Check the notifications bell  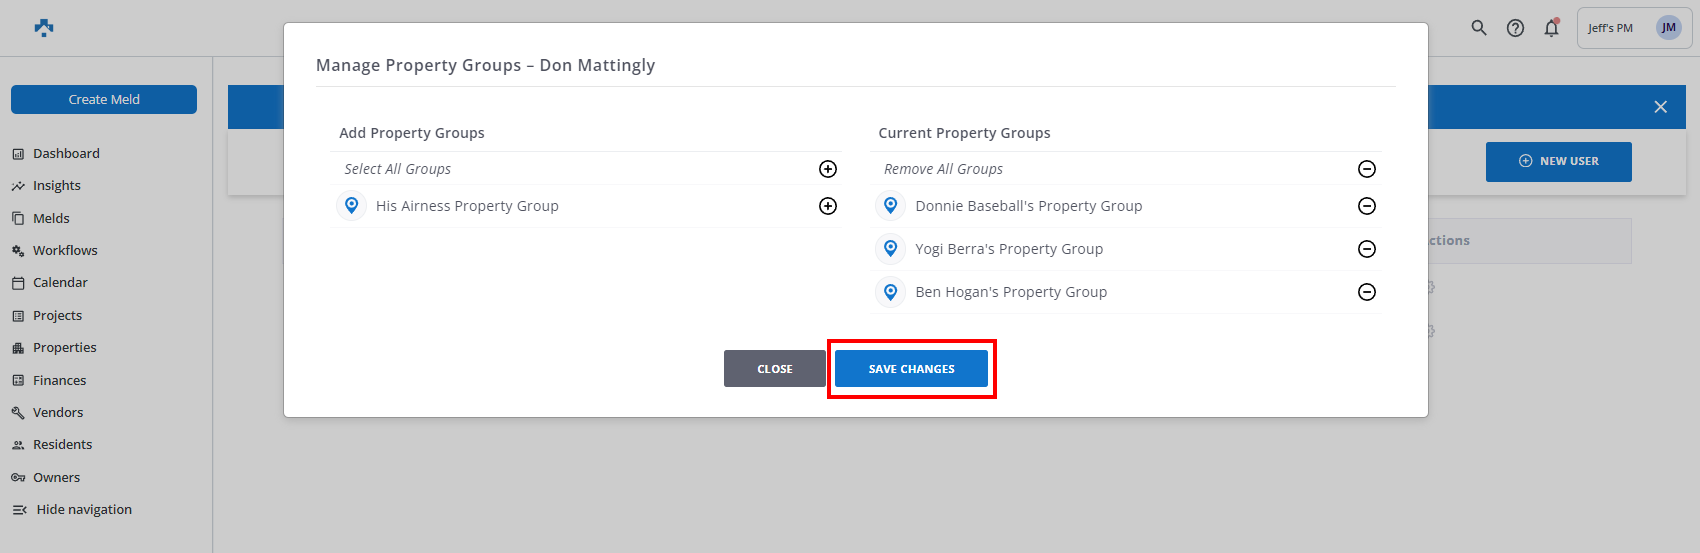click(1551, 28)
